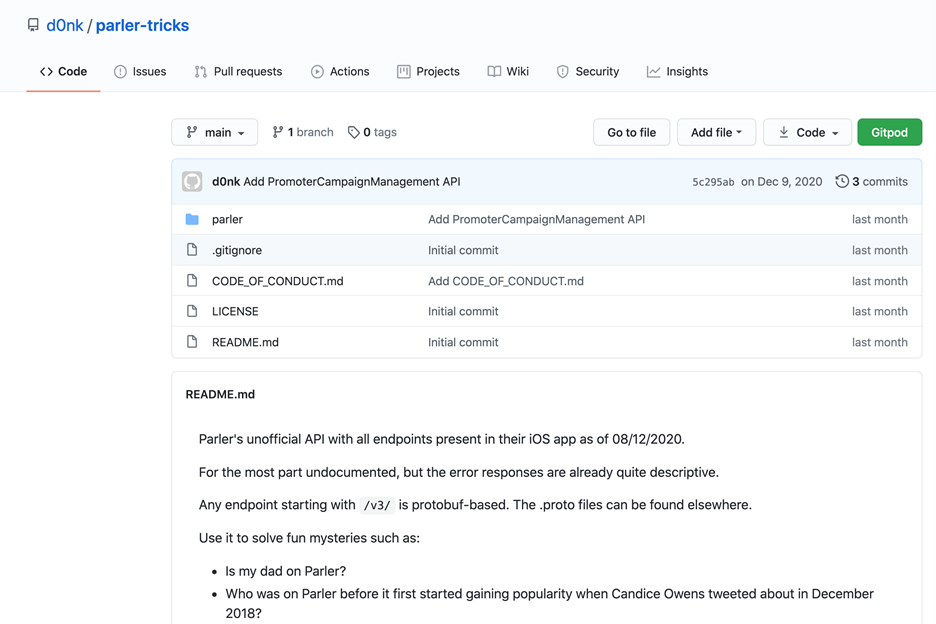The width and height of the screenshot is (936, 624).
Task: Go to the Projects tab
Action: tap(429, 72)
